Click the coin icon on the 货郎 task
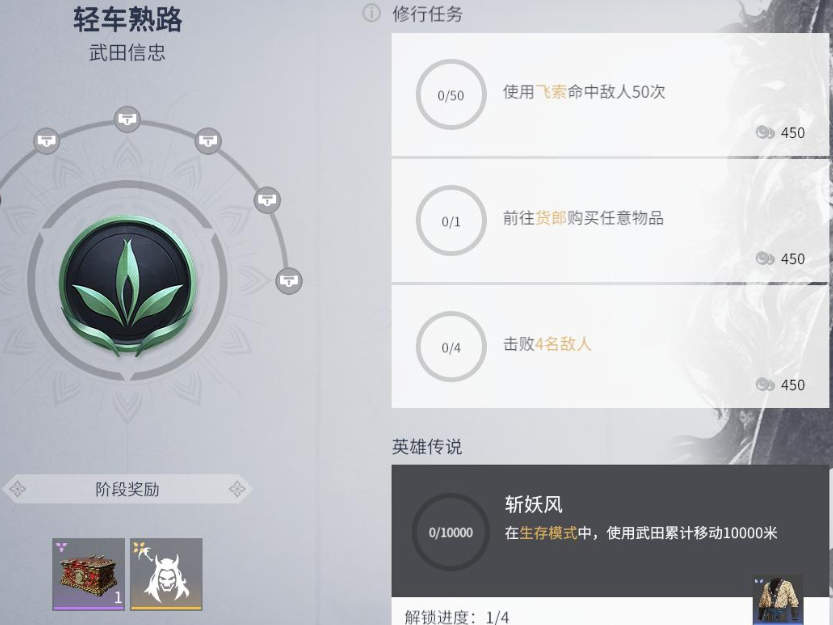This screenshot has width=833, height=625. tap(764, 258)
